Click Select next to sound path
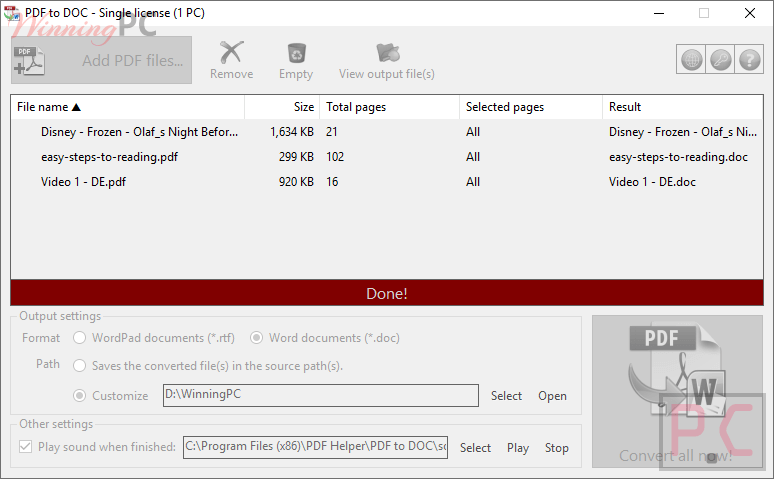This screenshot has width=774, height=479. tap(475, 448)
